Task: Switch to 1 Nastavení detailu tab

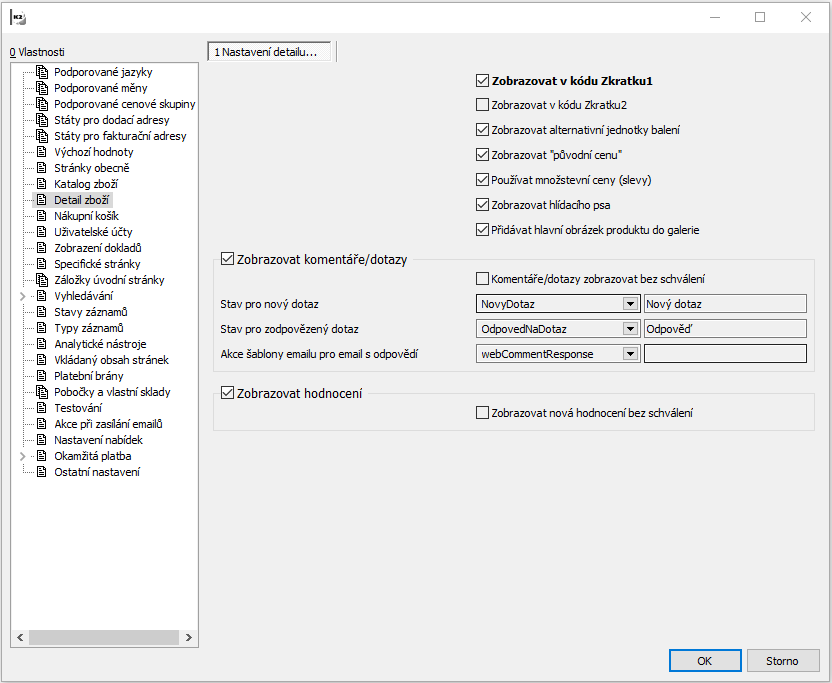Action: click(268, 52)
